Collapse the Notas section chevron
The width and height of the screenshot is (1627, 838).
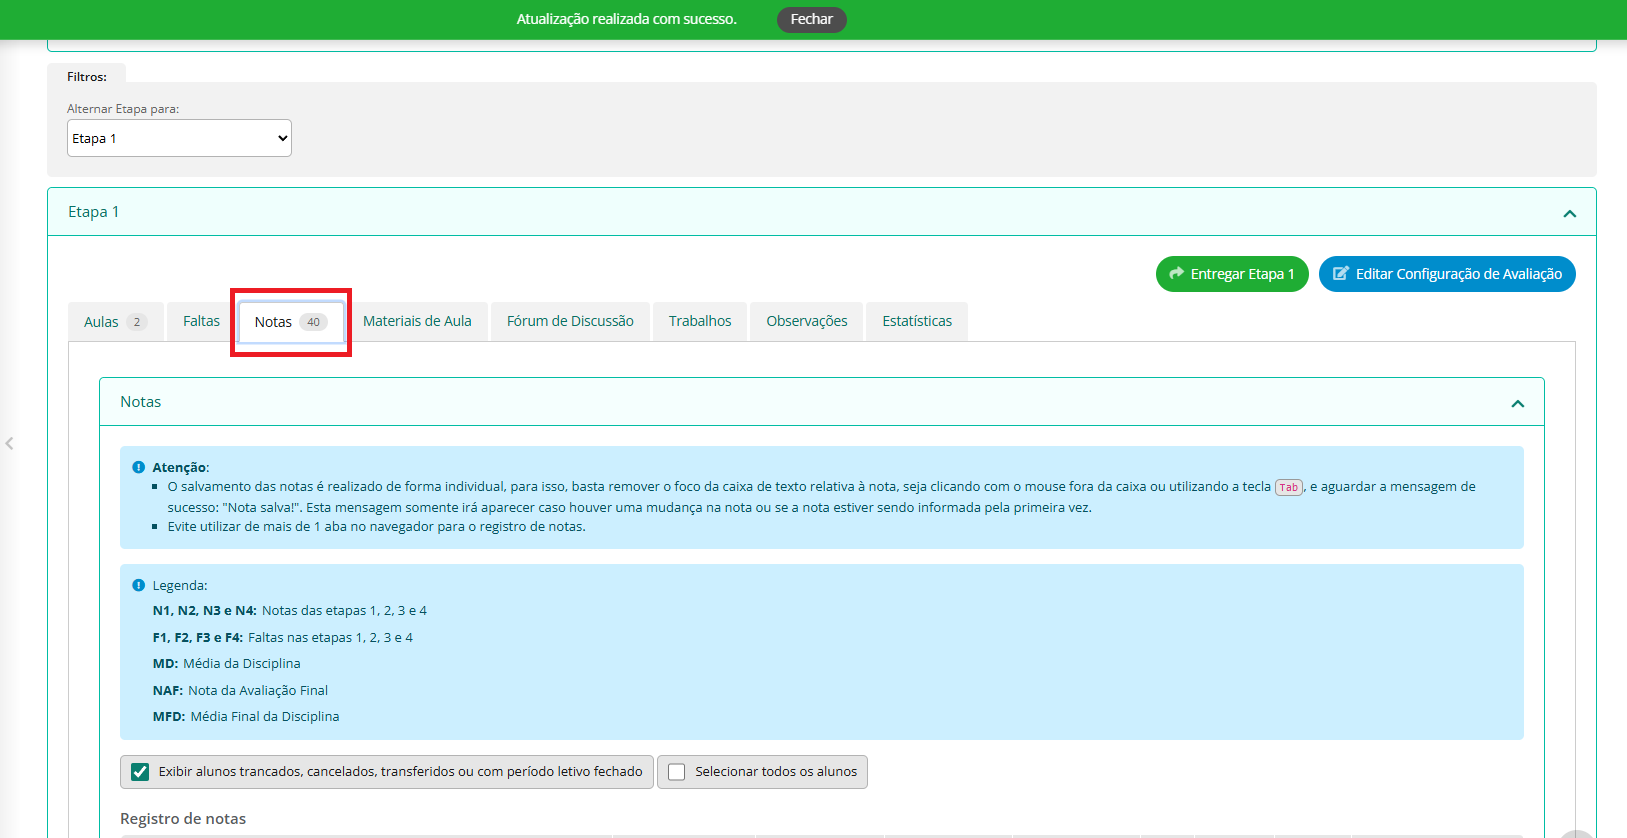tap(1517, 403)
